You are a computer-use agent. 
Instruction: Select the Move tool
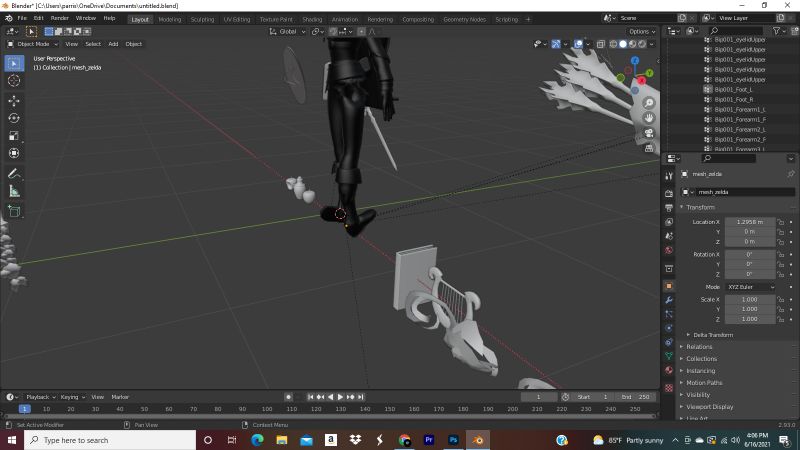click(14, 101)
